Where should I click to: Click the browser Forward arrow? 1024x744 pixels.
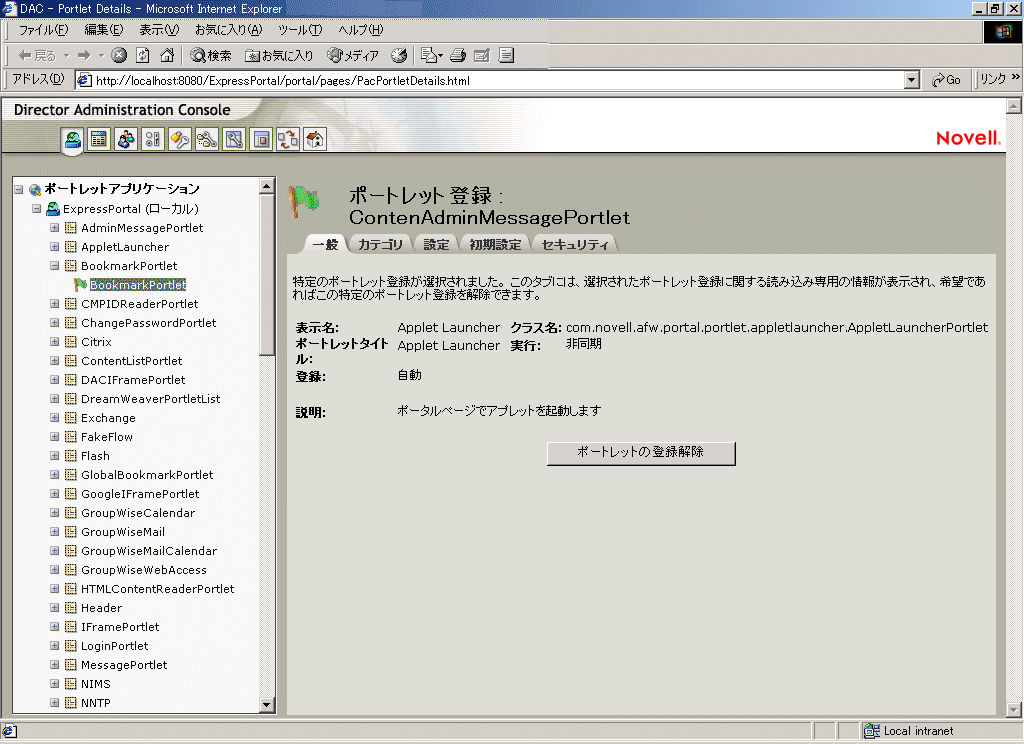click(x=84, y=56)
